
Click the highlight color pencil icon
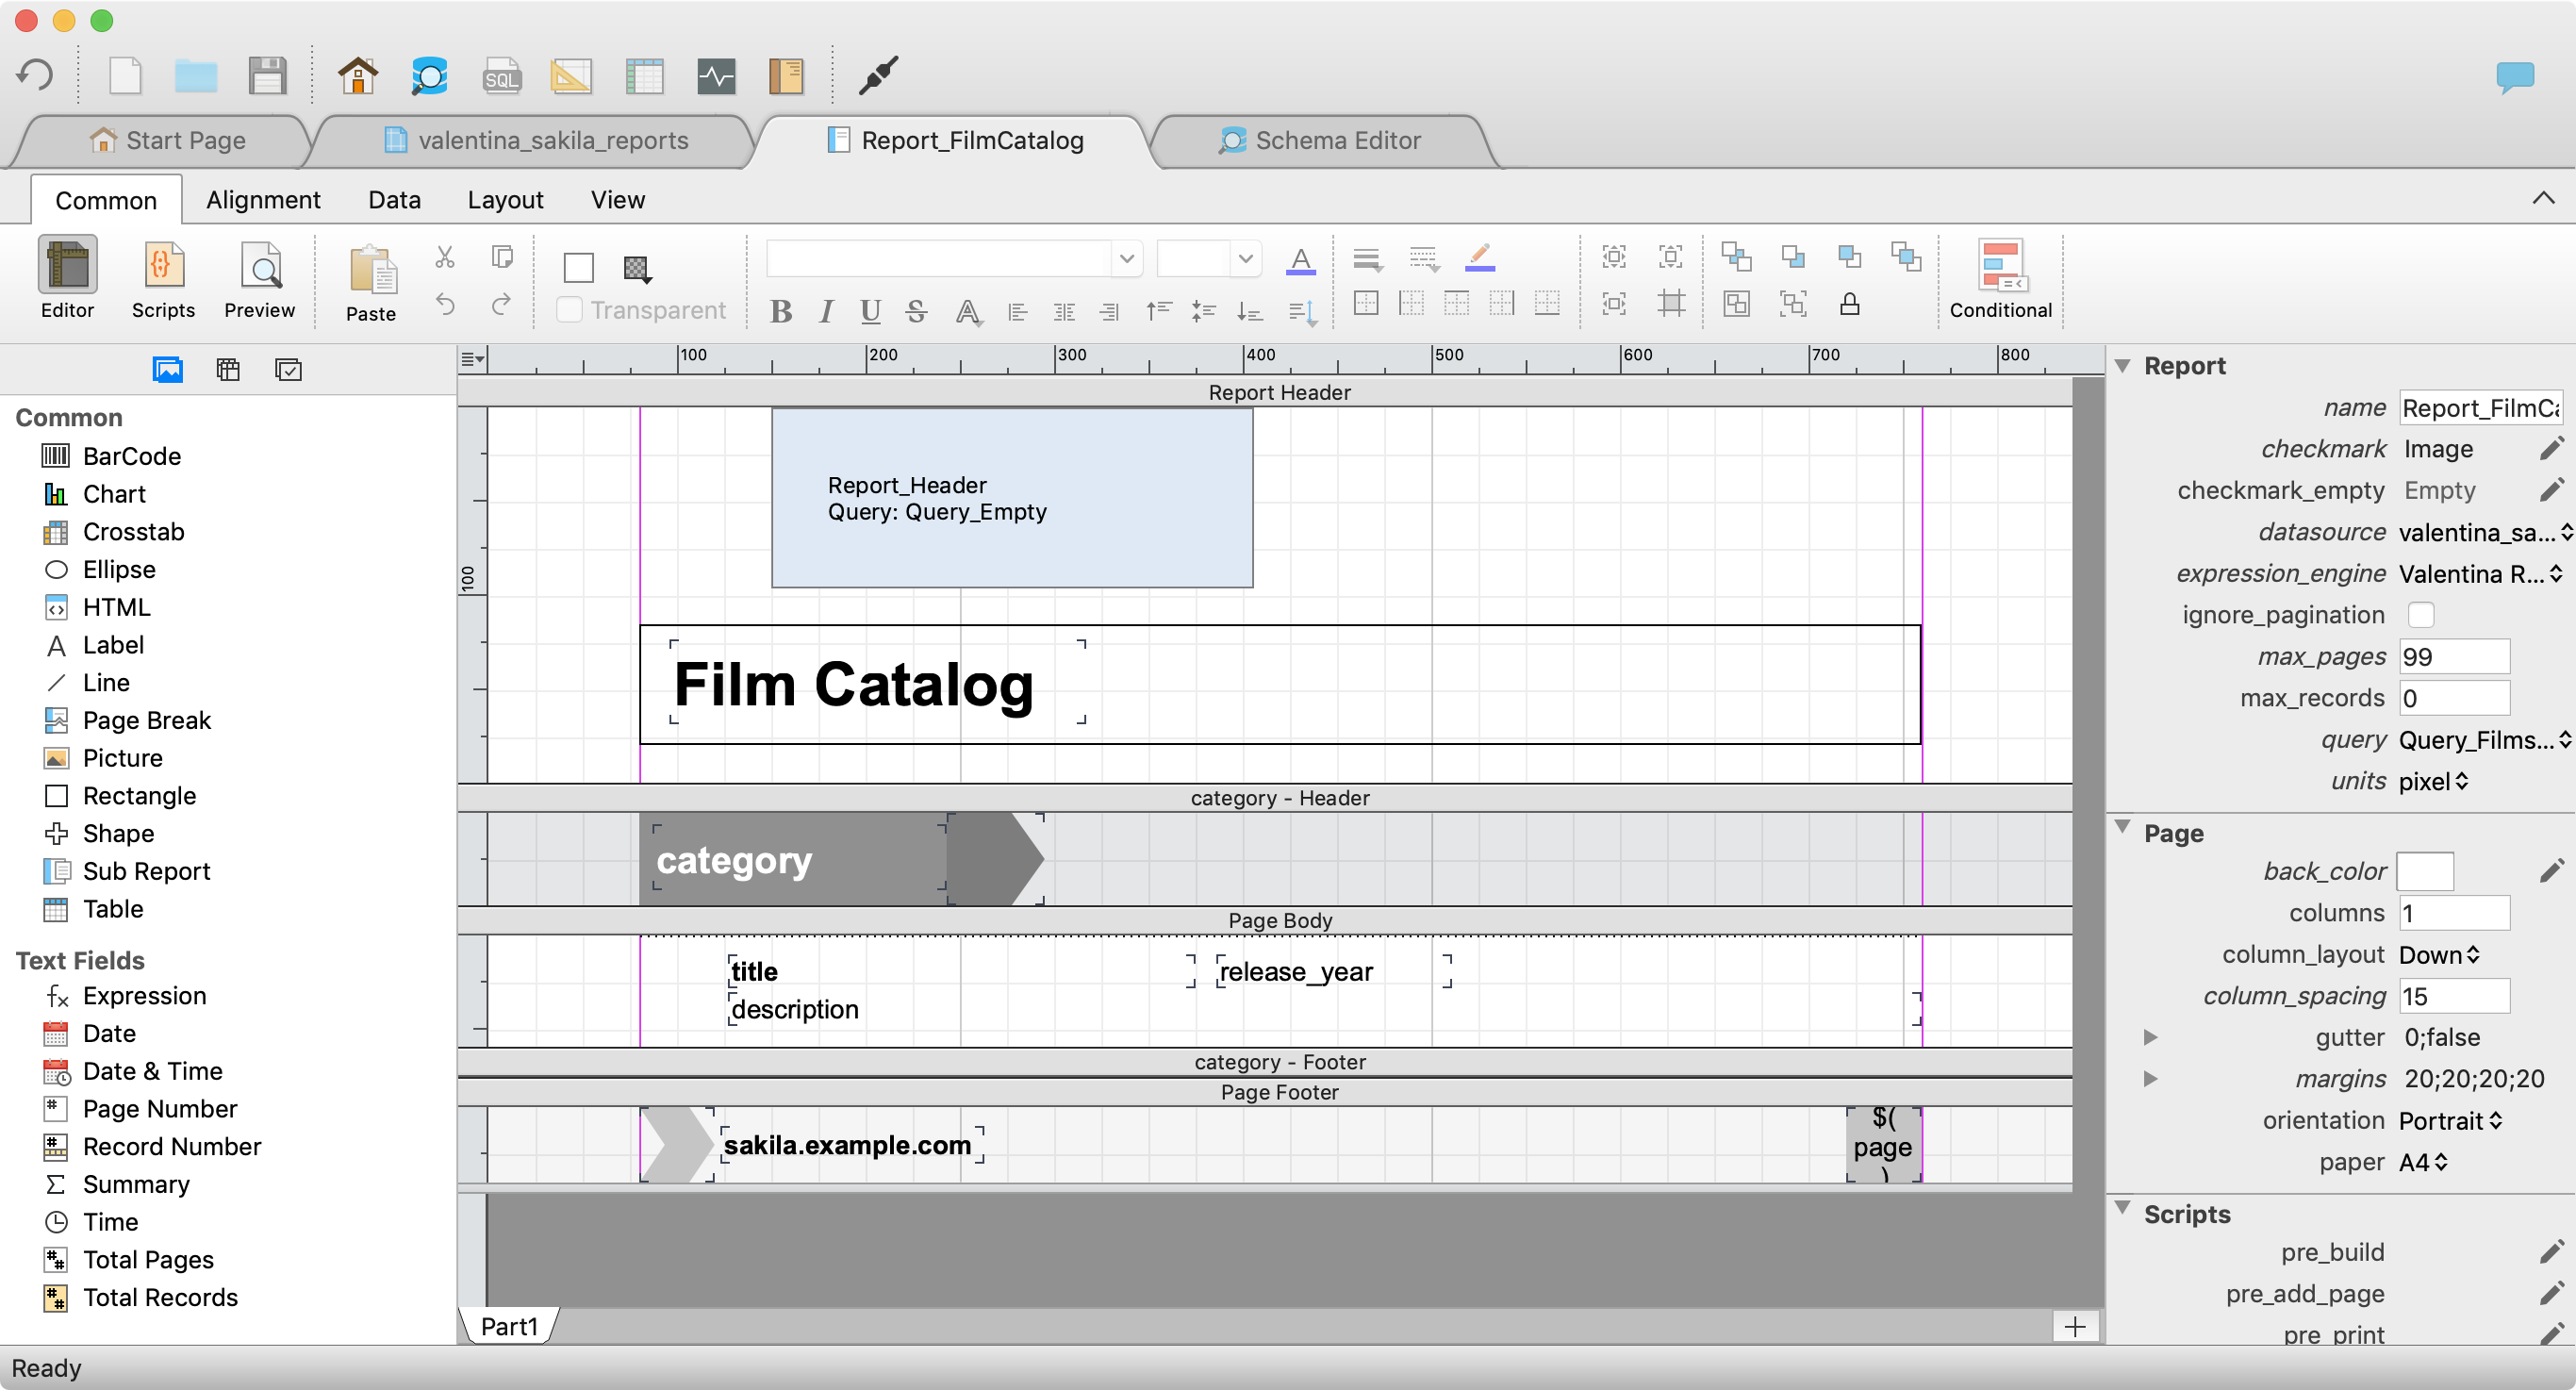(x=1480, y=258)
